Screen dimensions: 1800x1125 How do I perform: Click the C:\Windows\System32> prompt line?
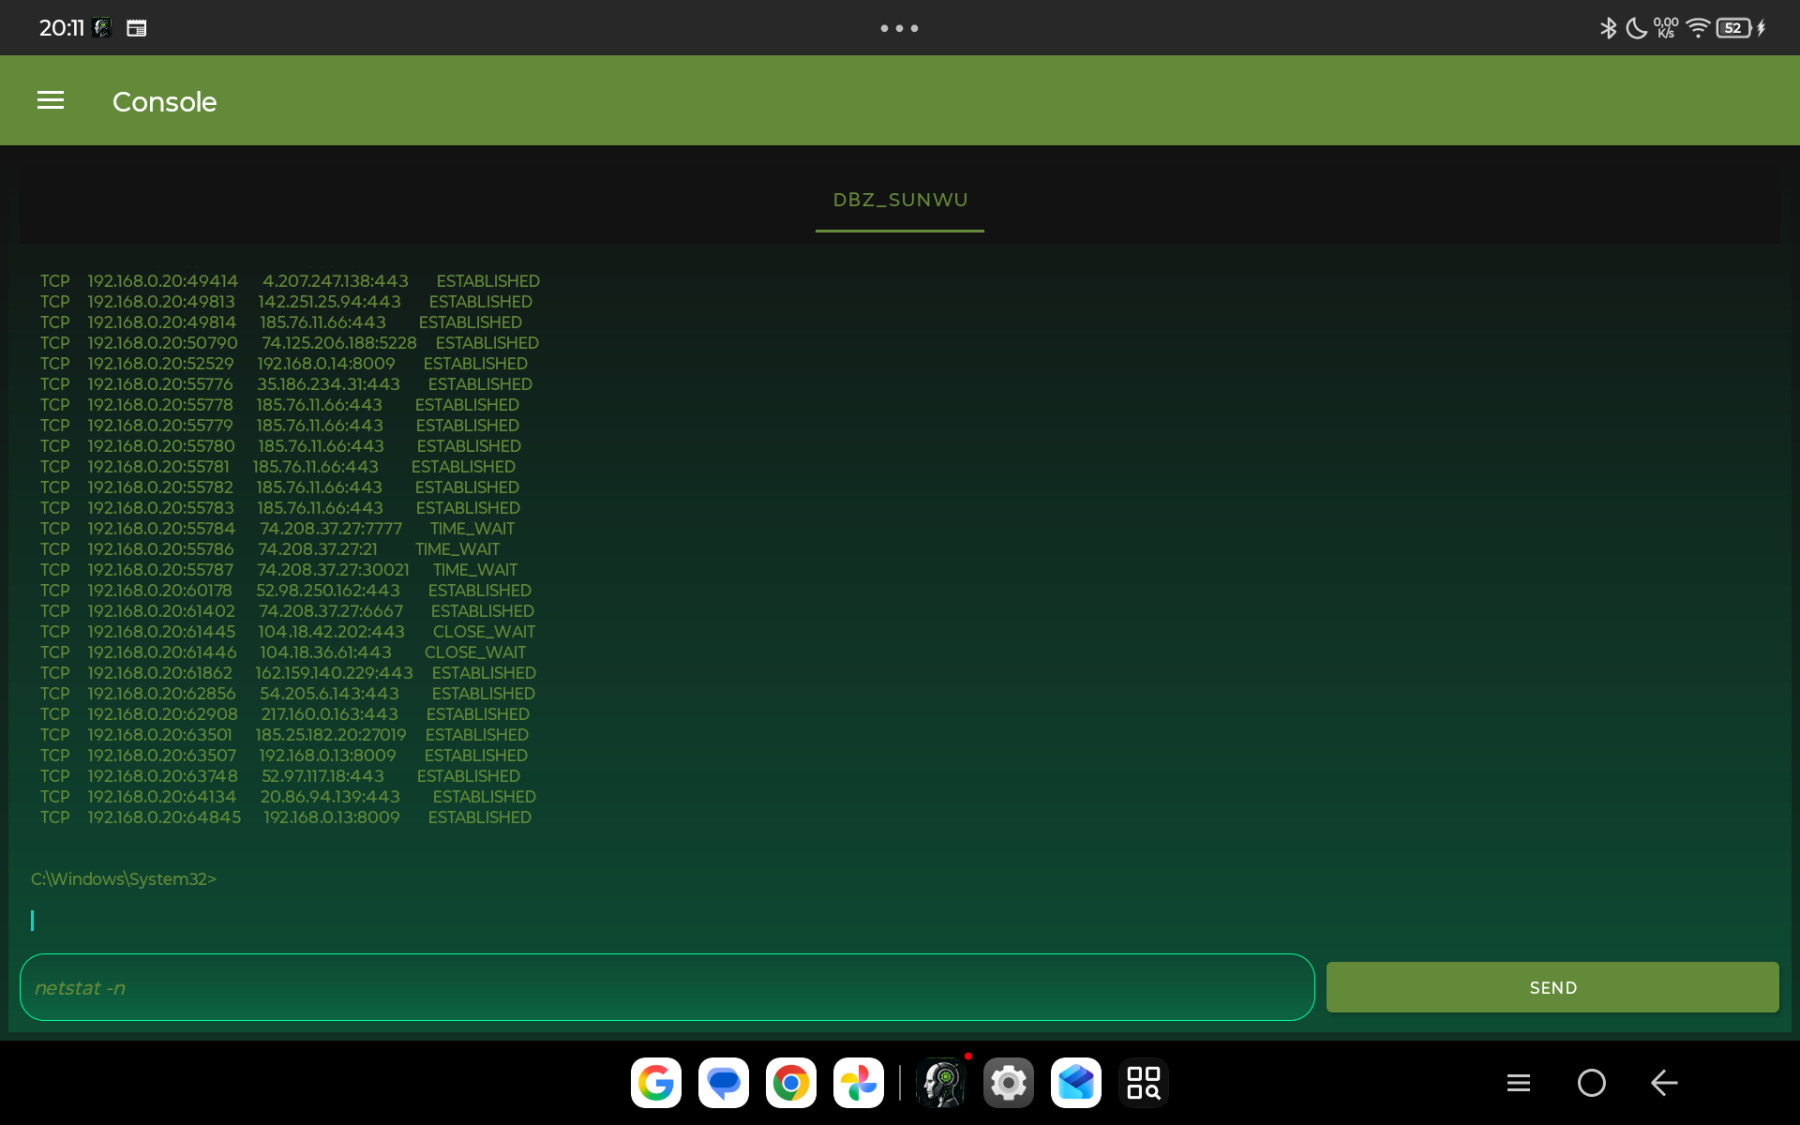click(x=124, y=879)
